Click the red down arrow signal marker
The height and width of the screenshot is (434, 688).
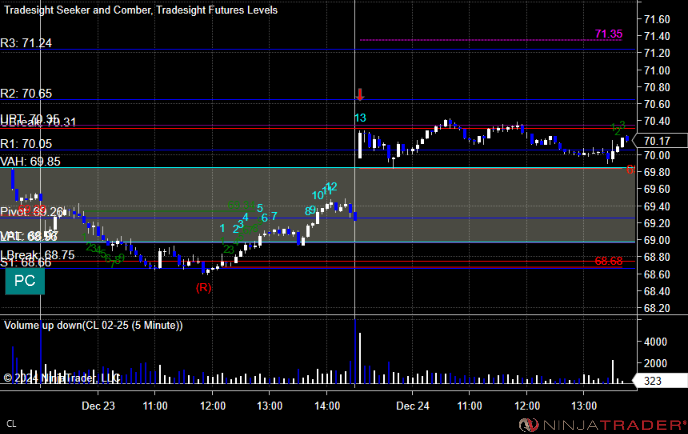pos(360,94)
